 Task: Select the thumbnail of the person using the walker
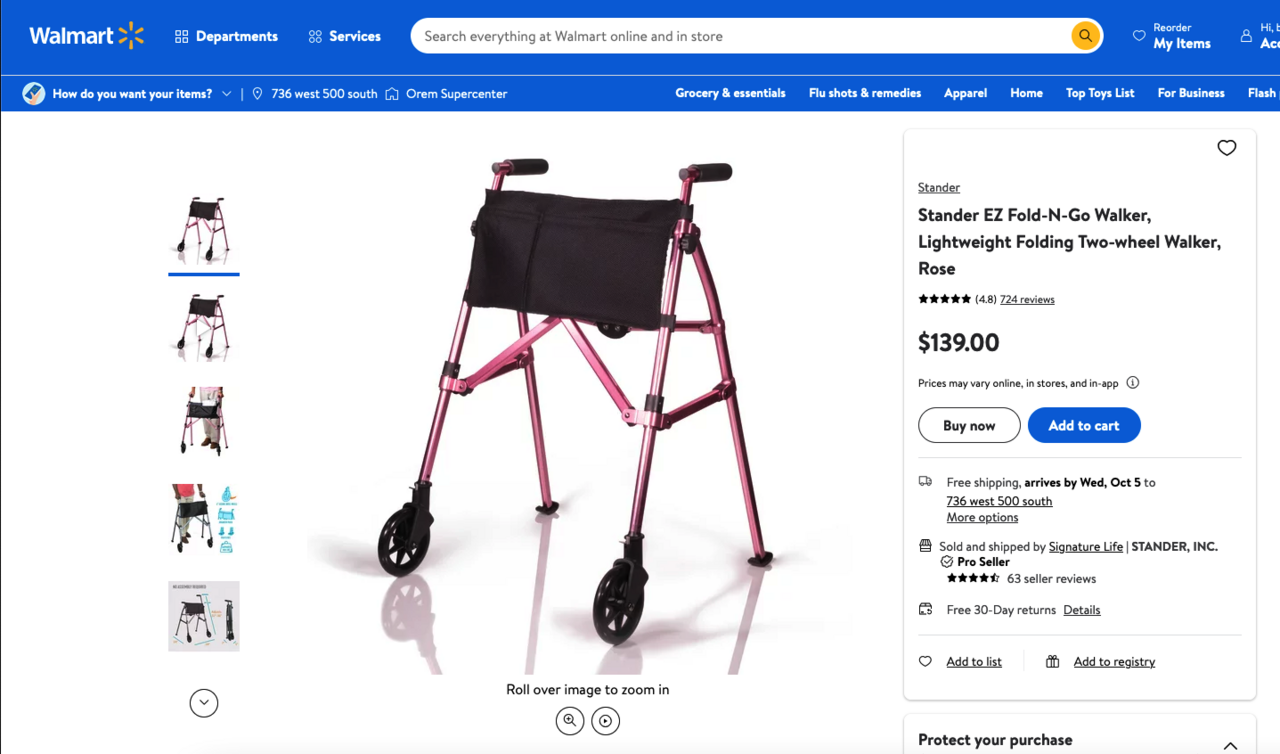pos(204,422)
